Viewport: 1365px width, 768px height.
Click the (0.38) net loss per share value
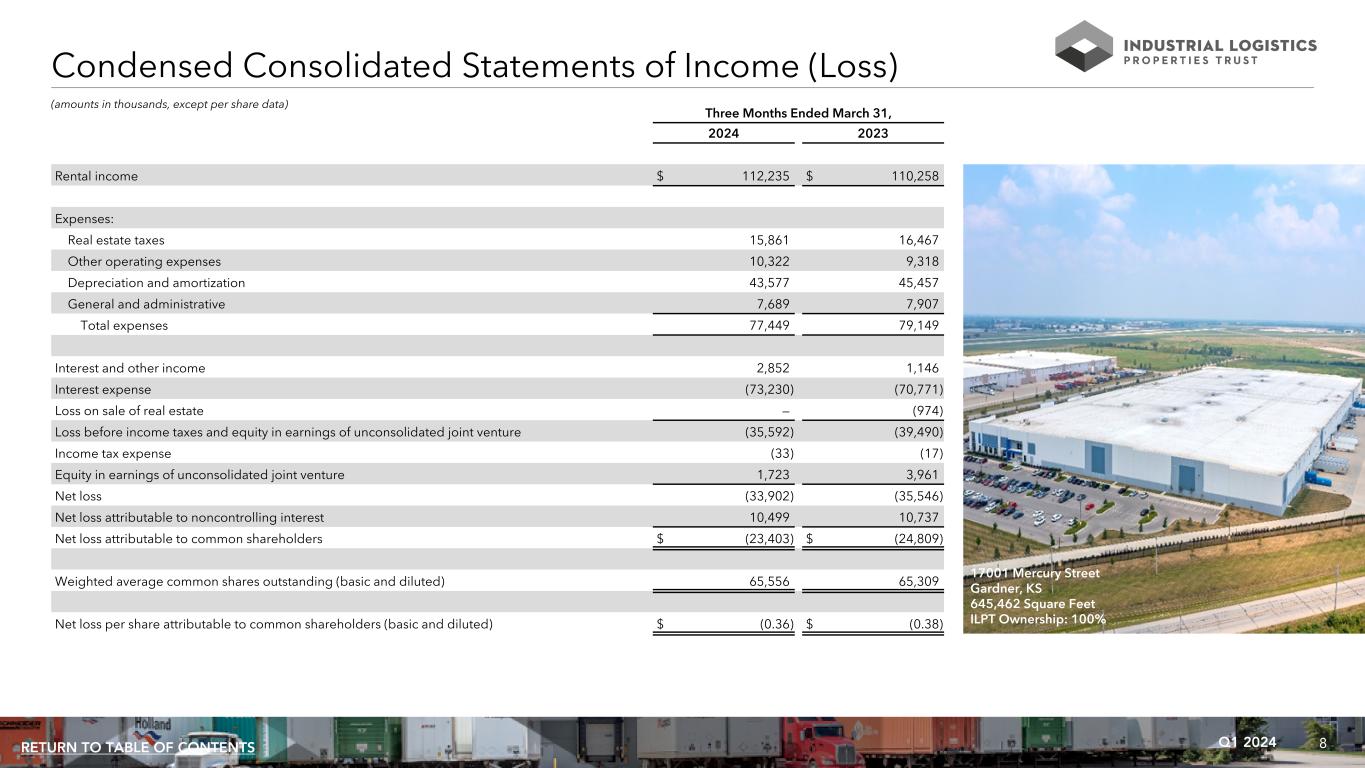pos(920,625)
